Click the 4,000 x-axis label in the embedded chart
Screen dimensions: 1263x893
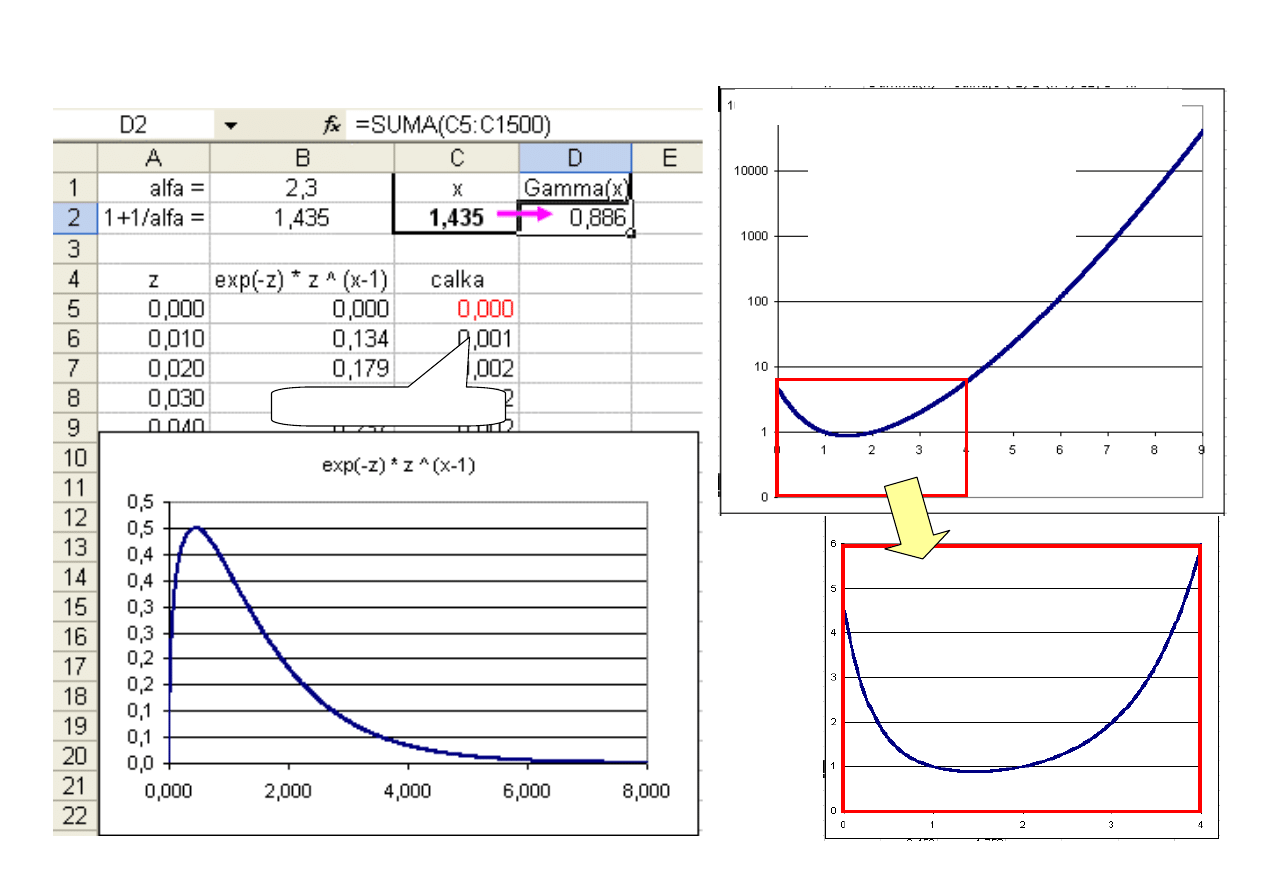[x=408, y=790]
